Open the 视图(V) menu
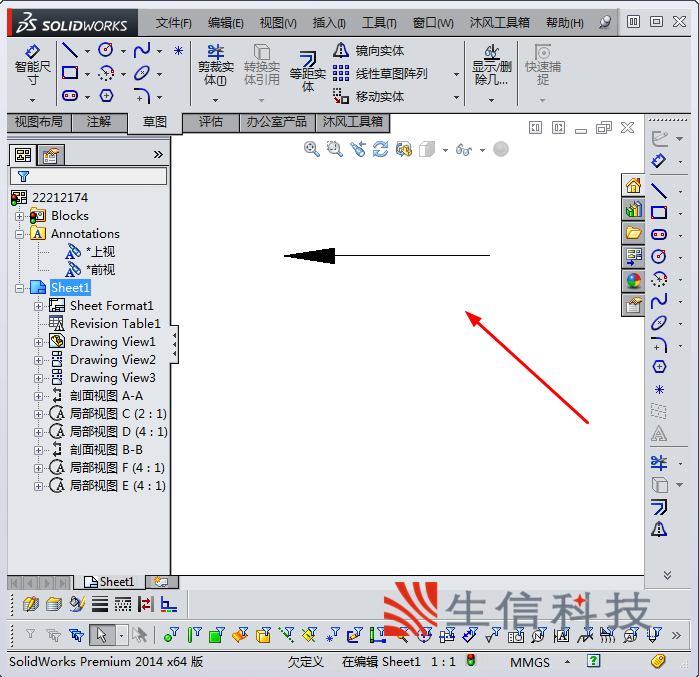Screen dimensions: 699x677 coord(278,22)
